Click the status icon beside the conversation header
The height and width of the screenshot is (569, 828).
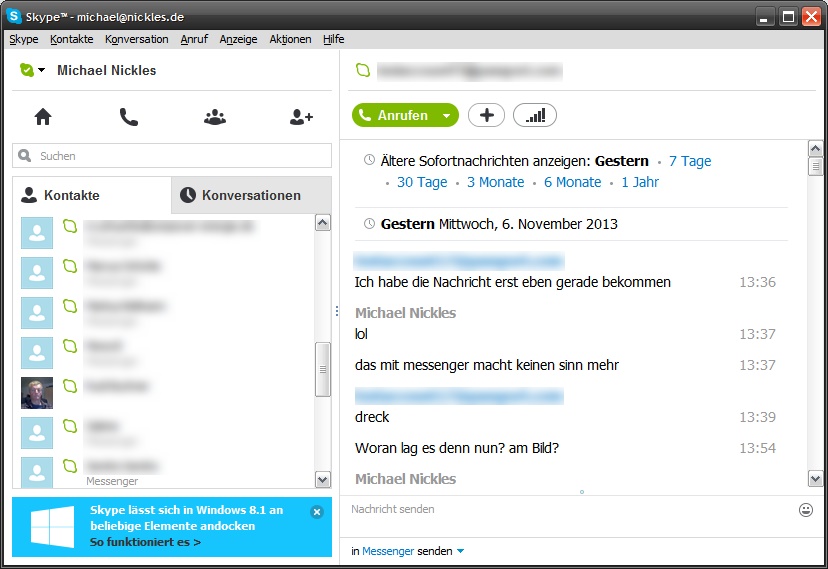(363, 70)
